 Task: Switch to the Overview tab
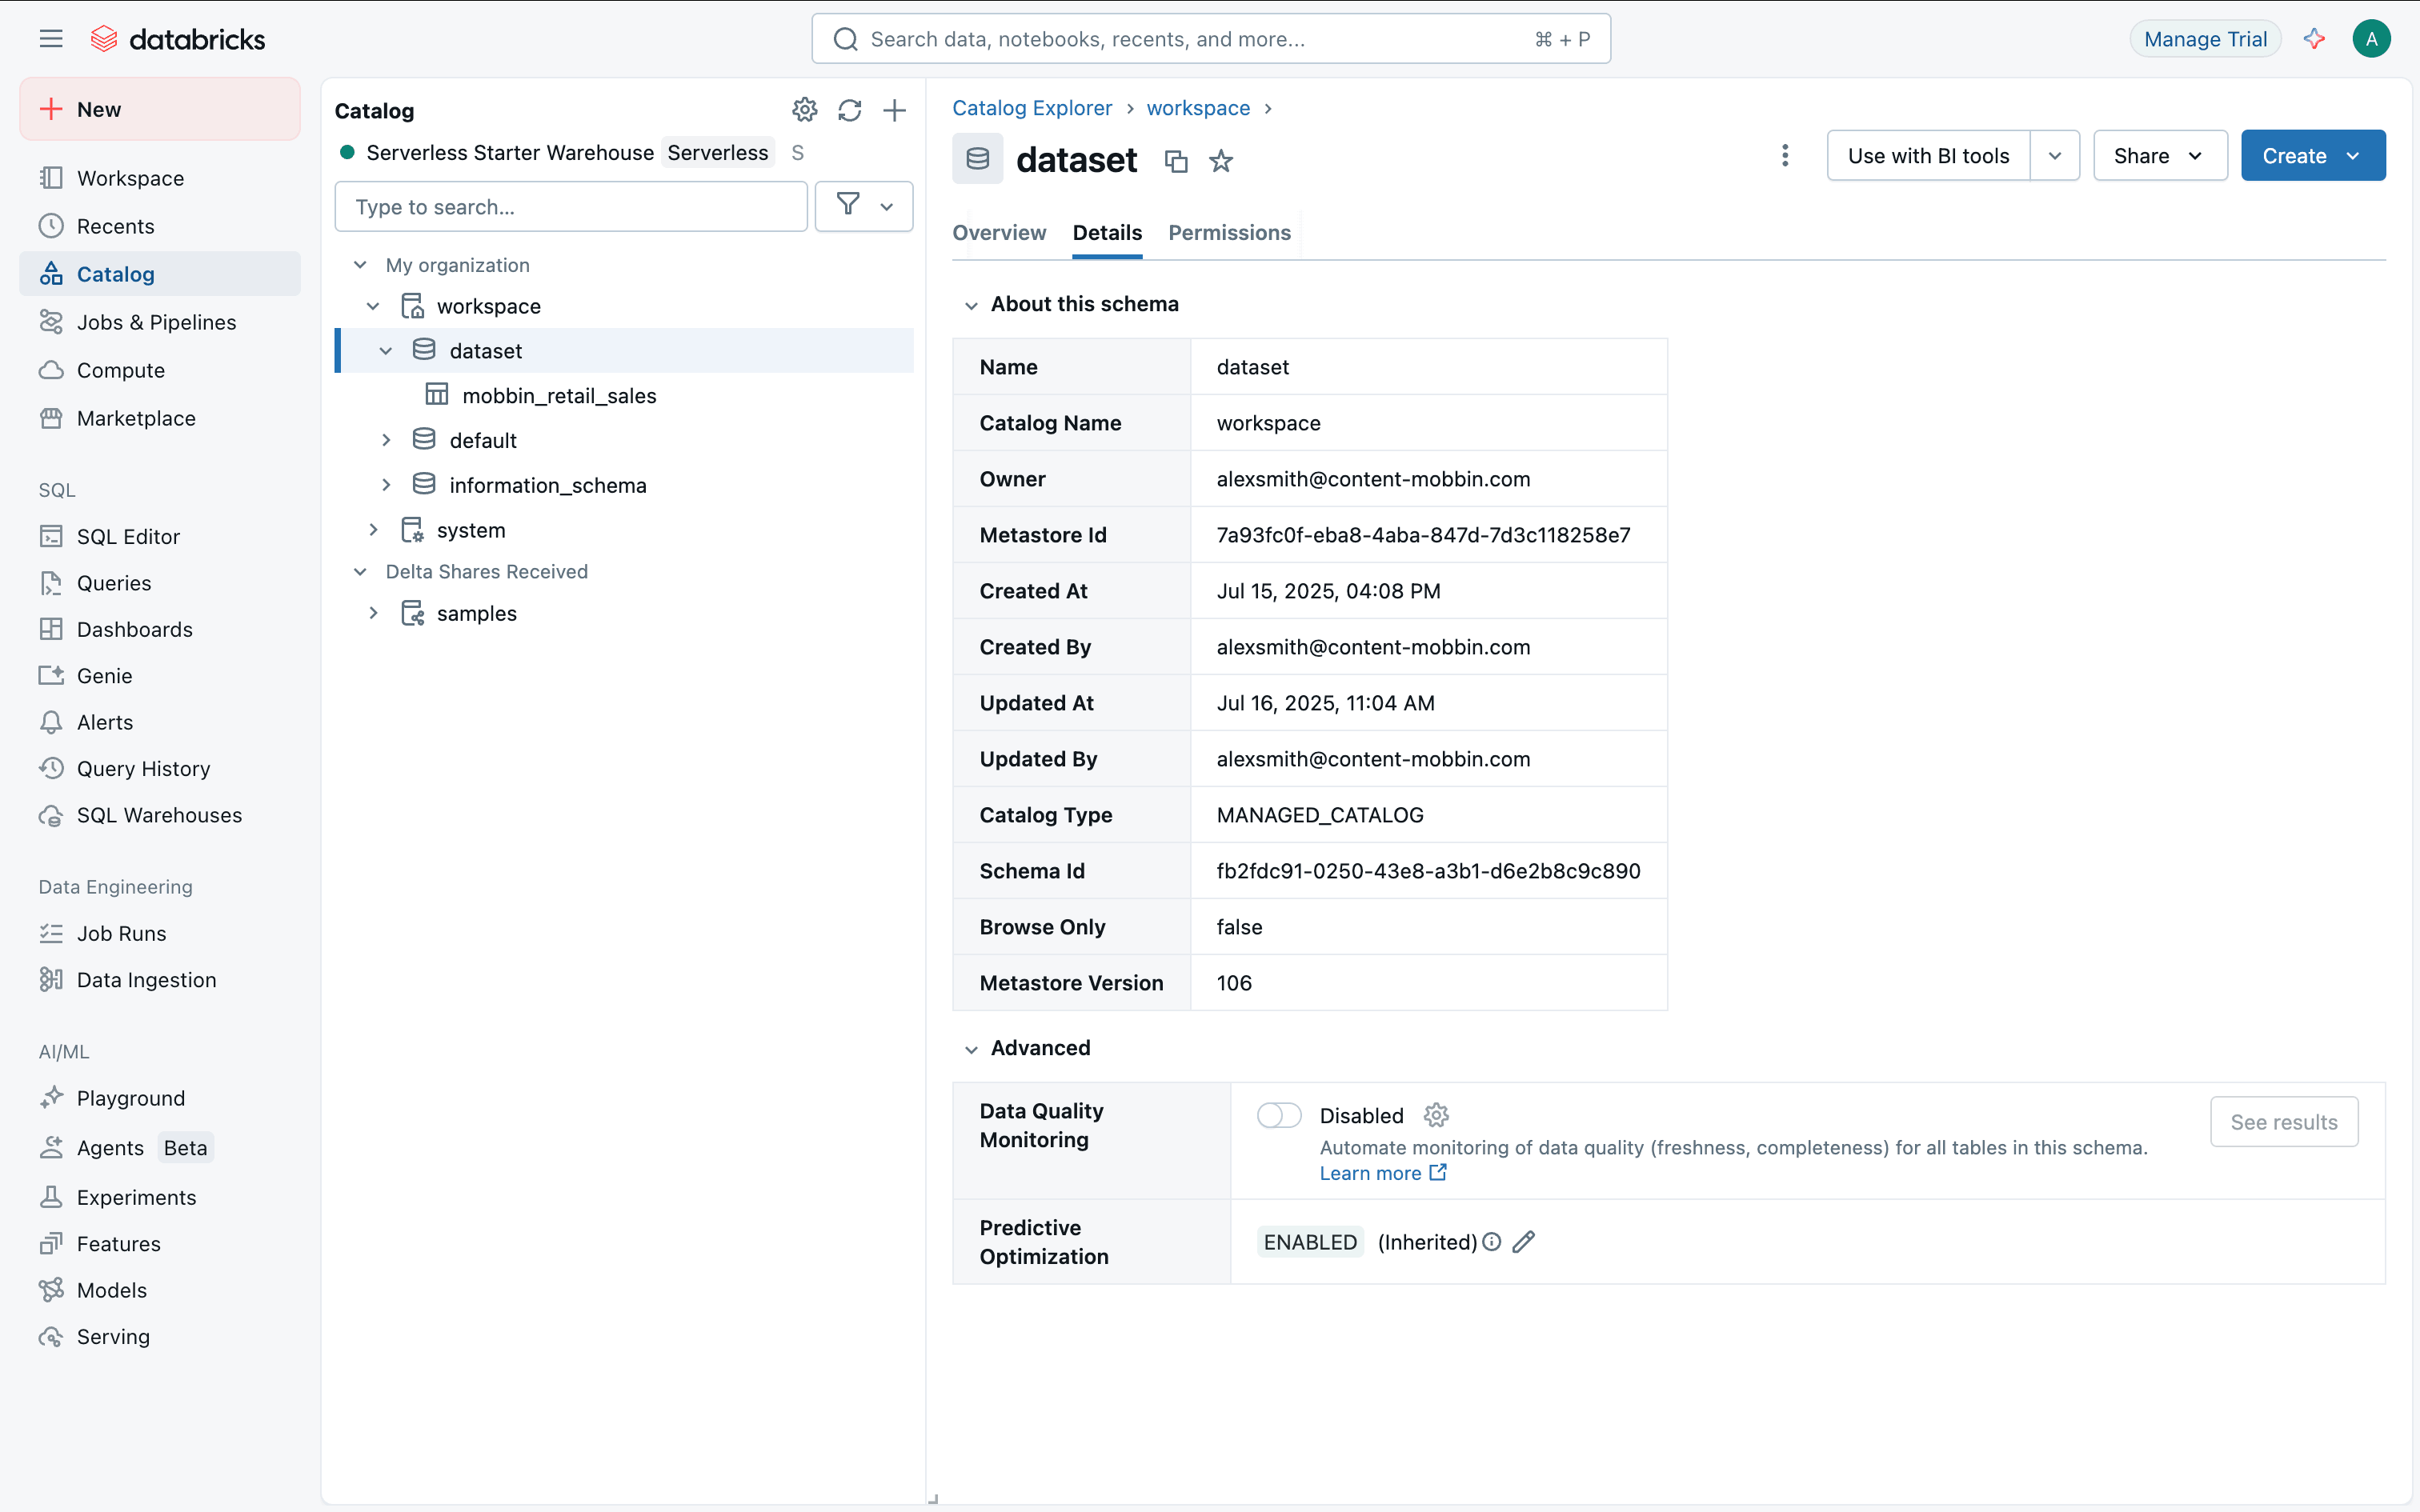(998, 233)
